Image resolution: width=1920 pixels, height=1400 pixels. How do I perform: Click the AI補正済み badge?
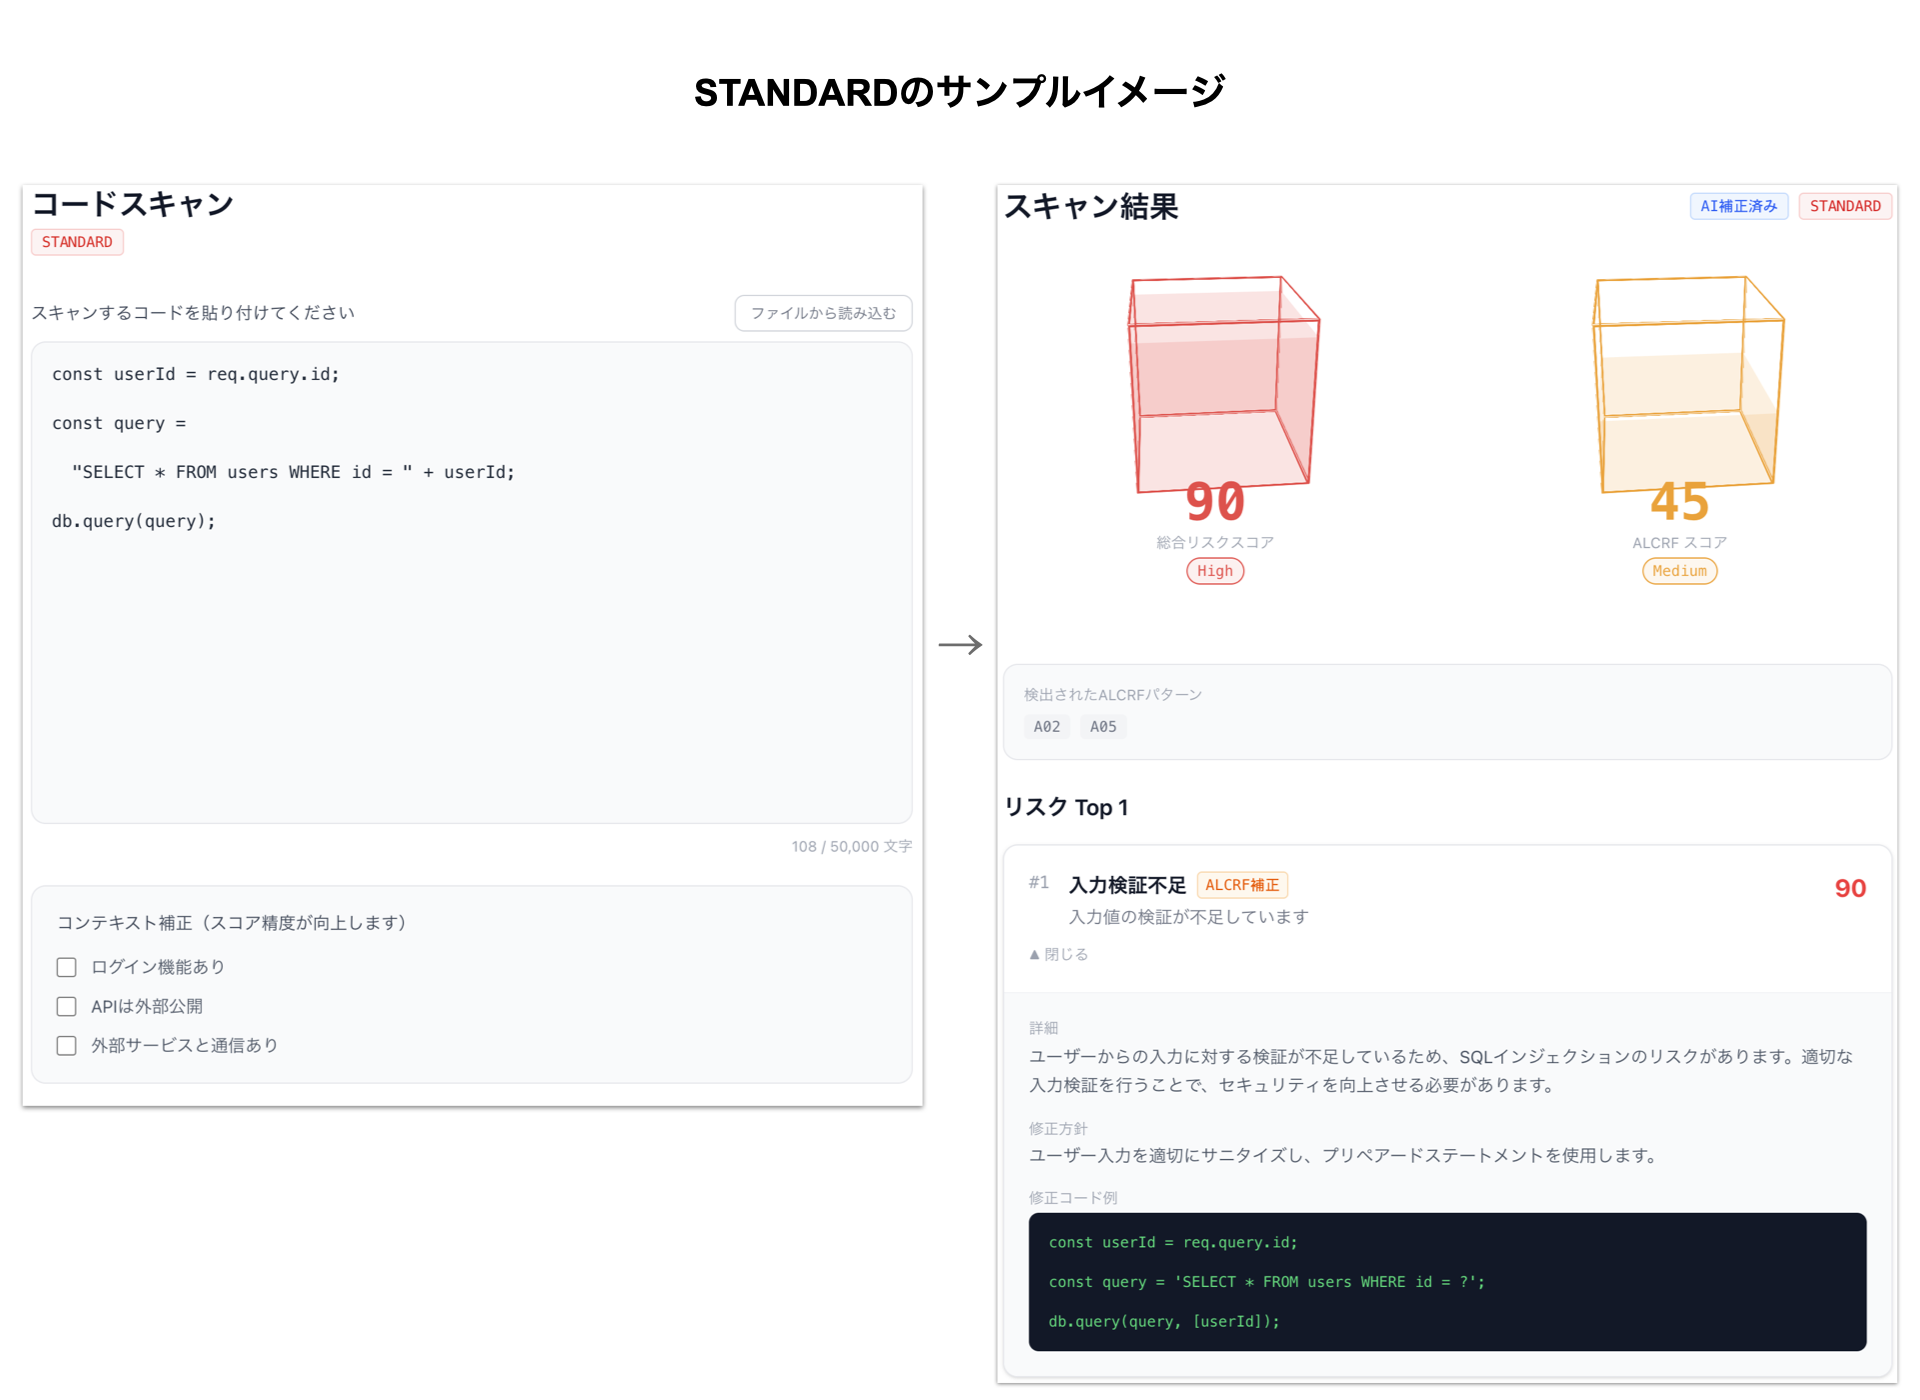[x=1739, y=206]
